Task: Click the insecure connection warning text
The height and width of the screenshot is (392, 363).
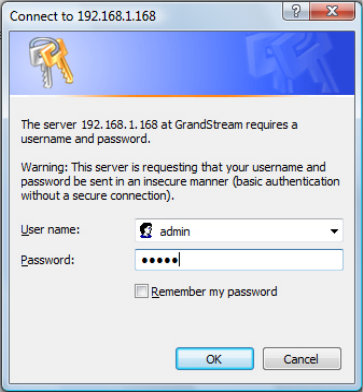Action: pos(180,181)
